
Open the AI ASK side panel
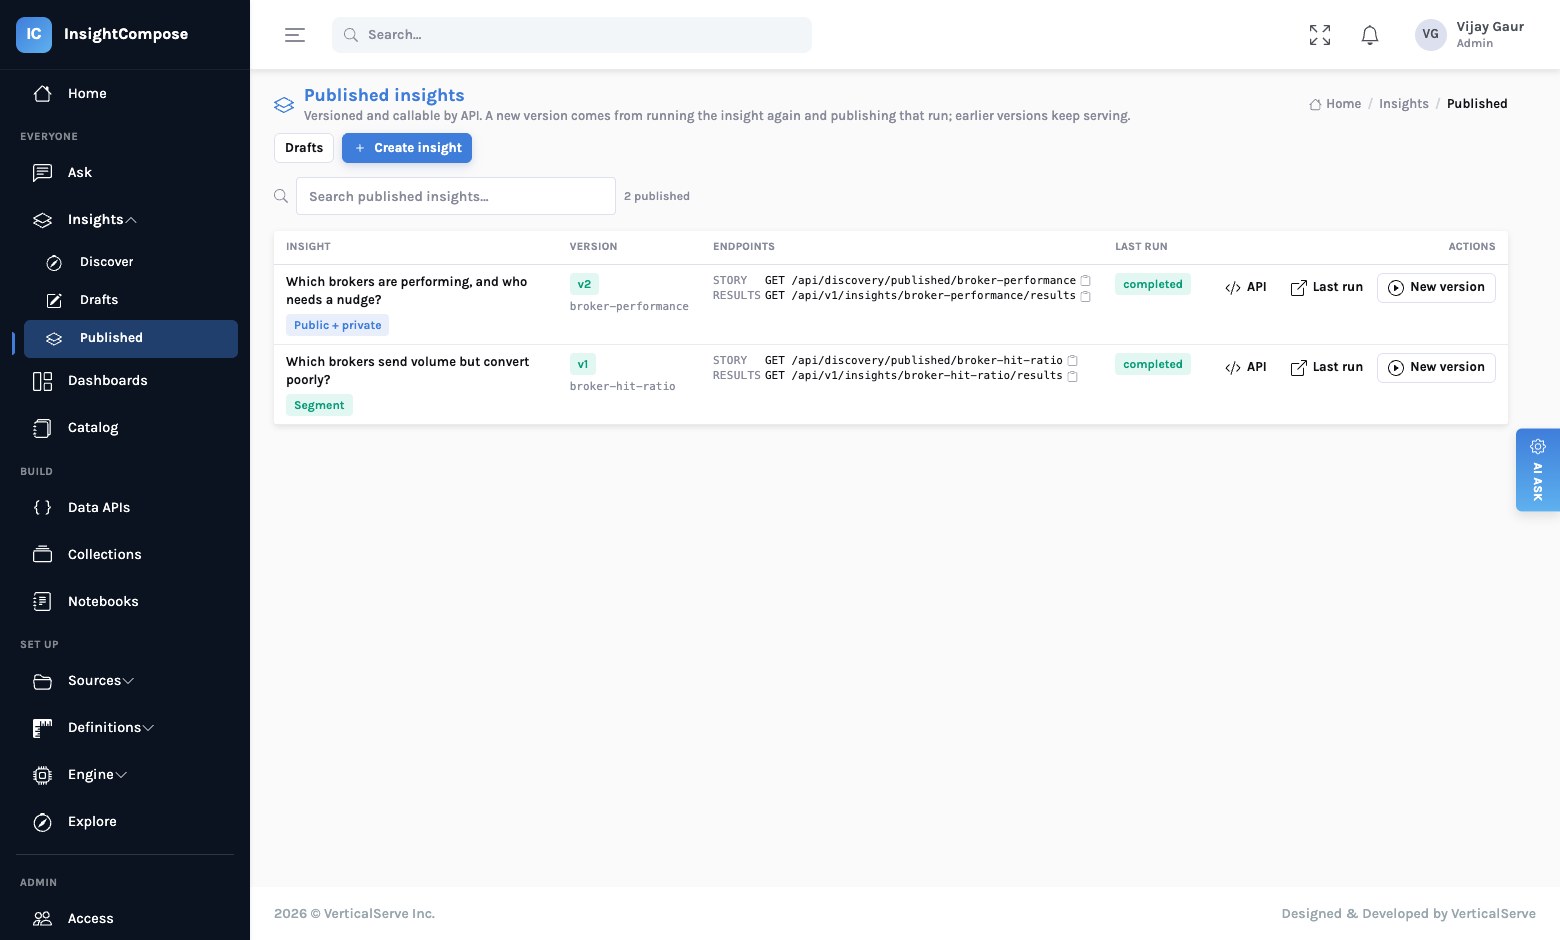pos(1538,470)
